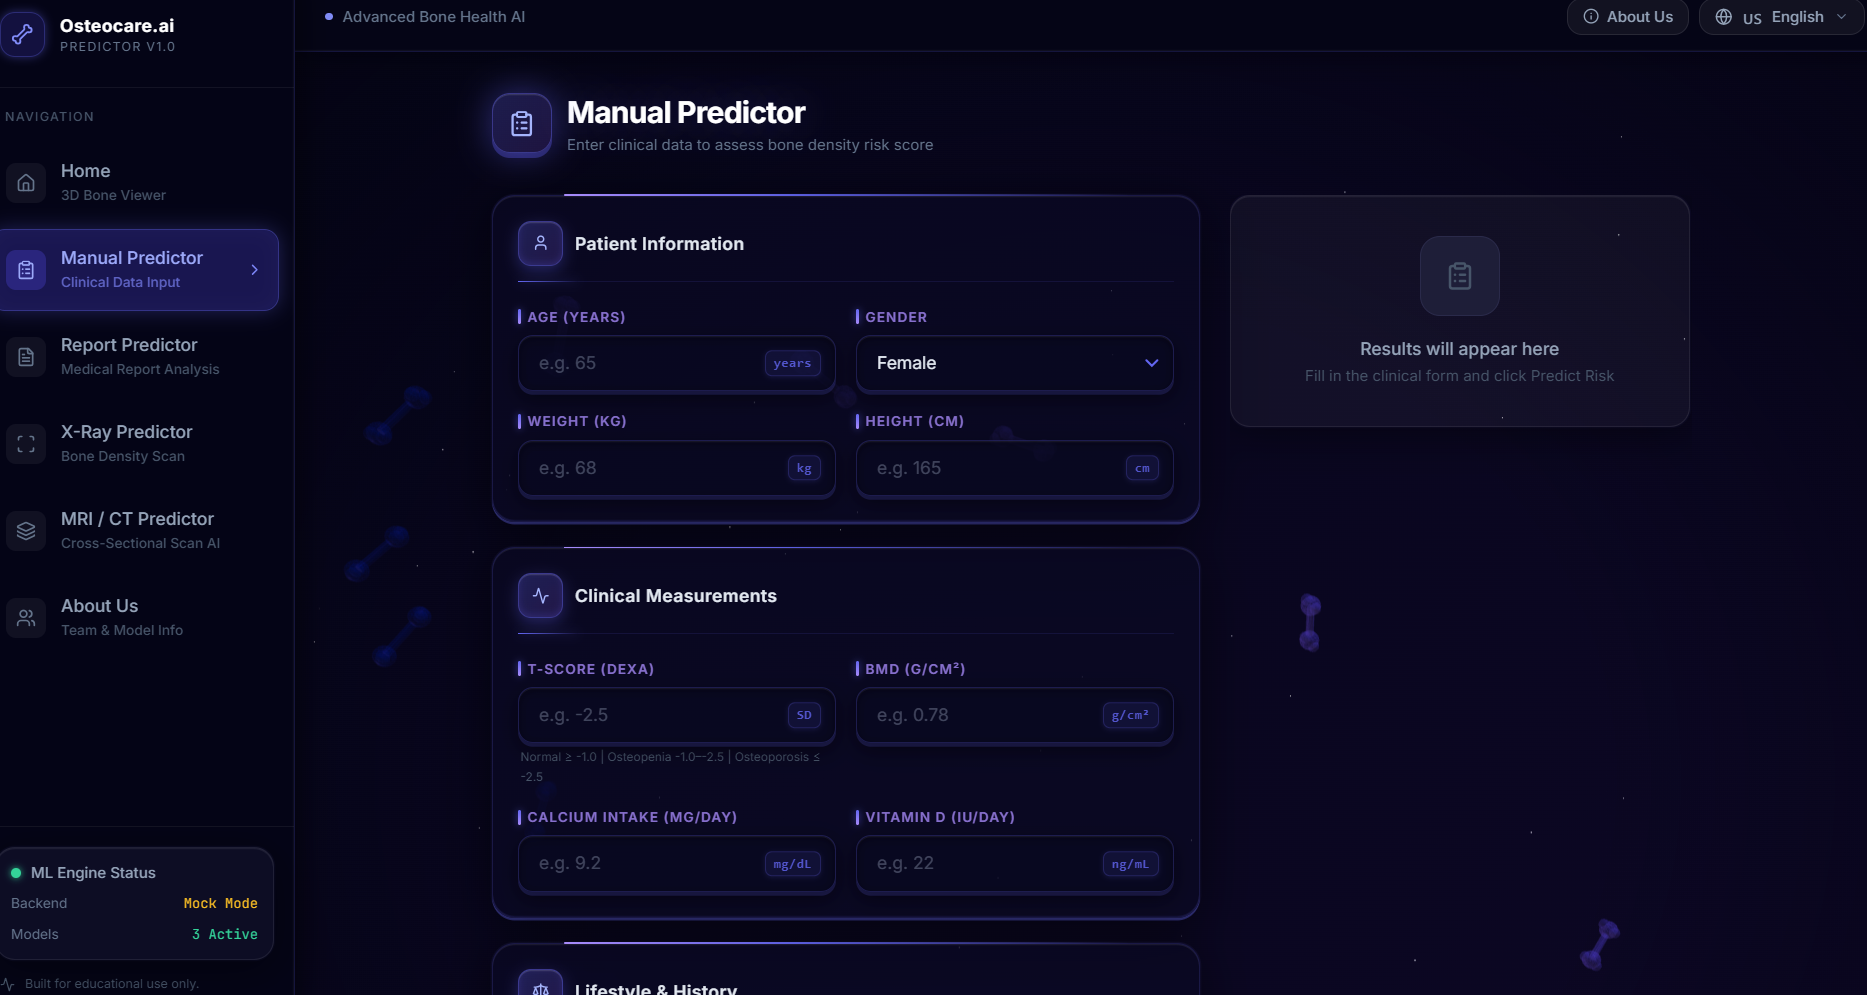
Task: Click the globe icon in language selector
Action: (1724, 17)
